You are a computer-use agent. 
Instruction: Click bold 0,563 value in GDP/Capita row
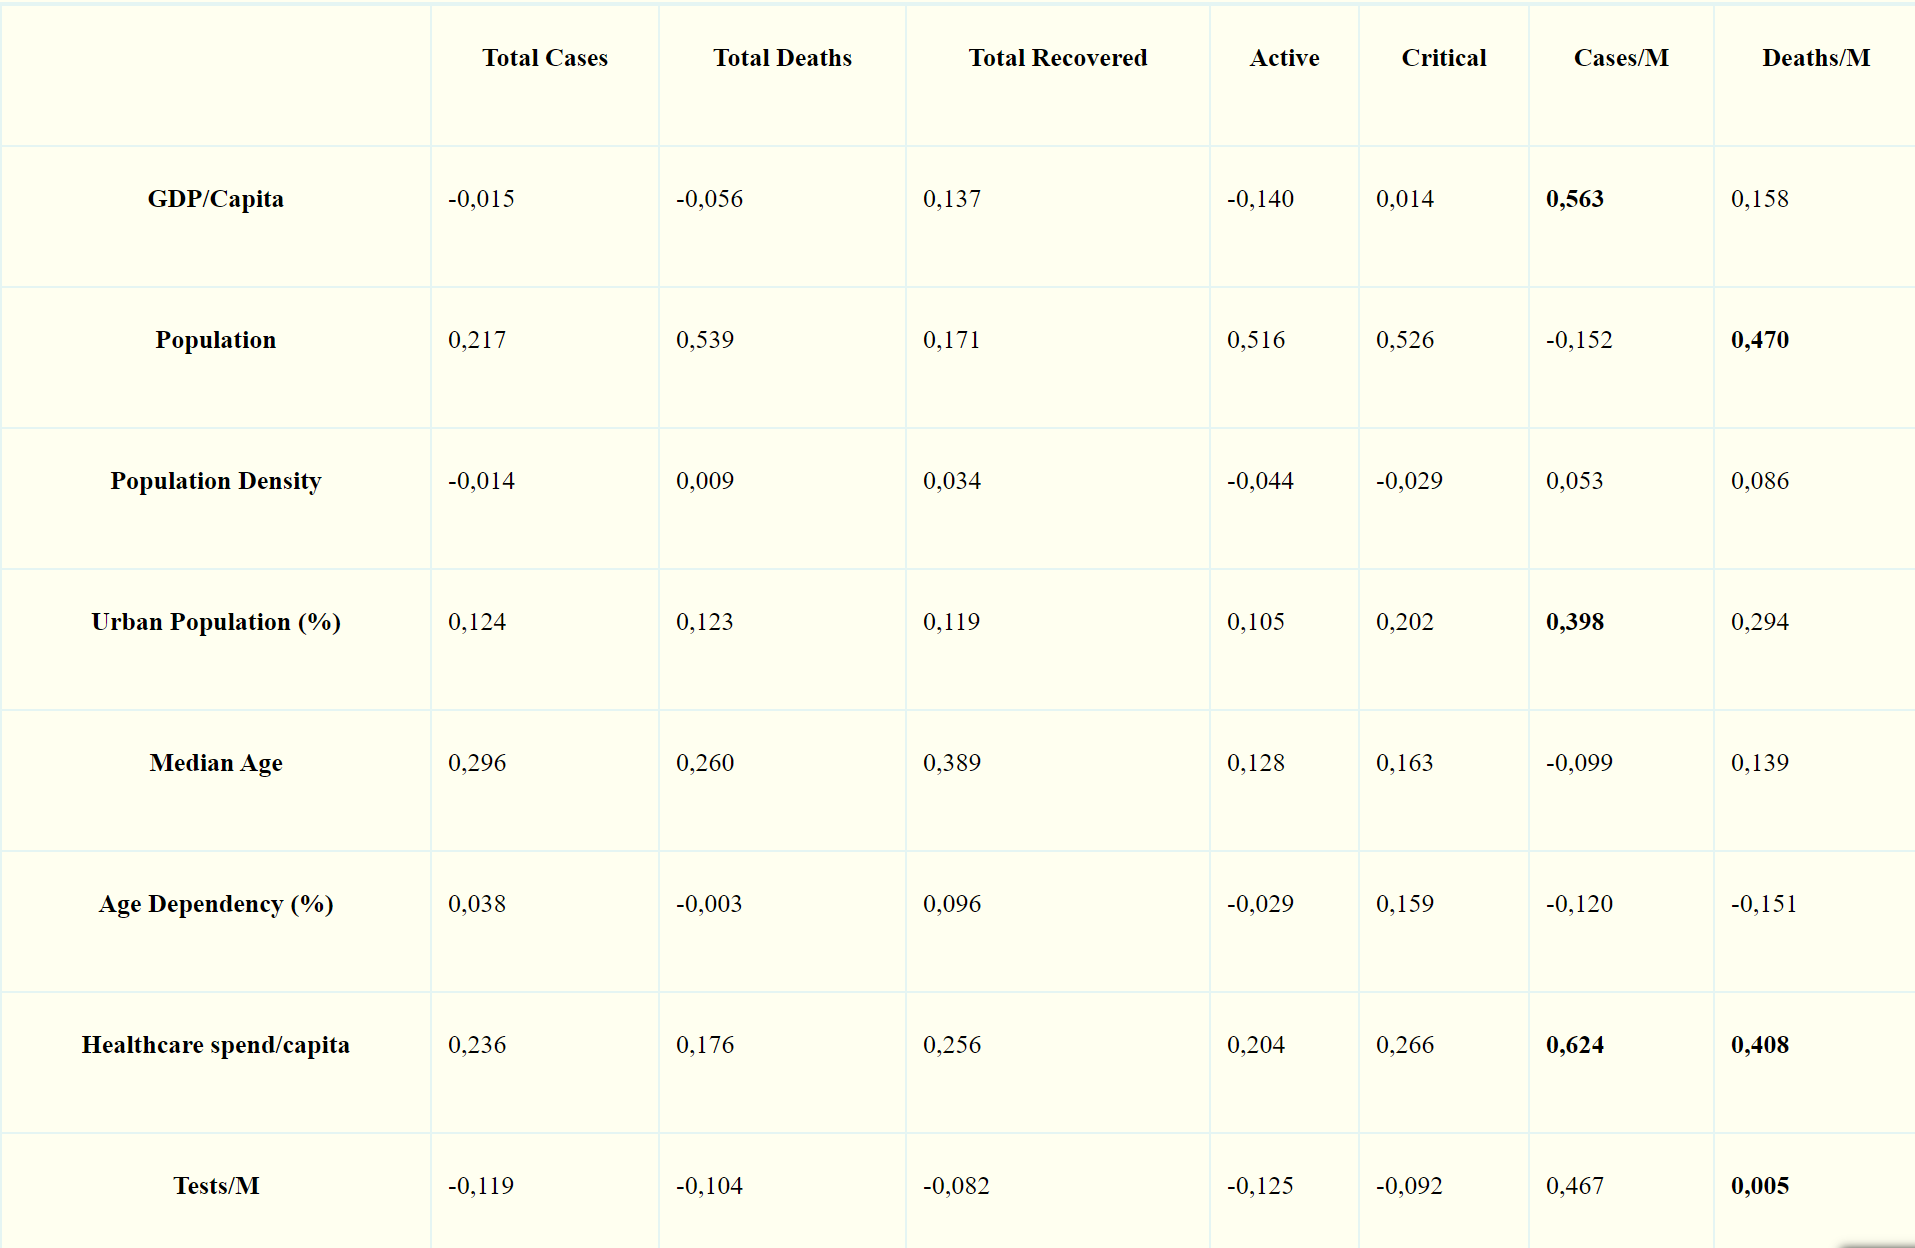tap(1574, 199)
